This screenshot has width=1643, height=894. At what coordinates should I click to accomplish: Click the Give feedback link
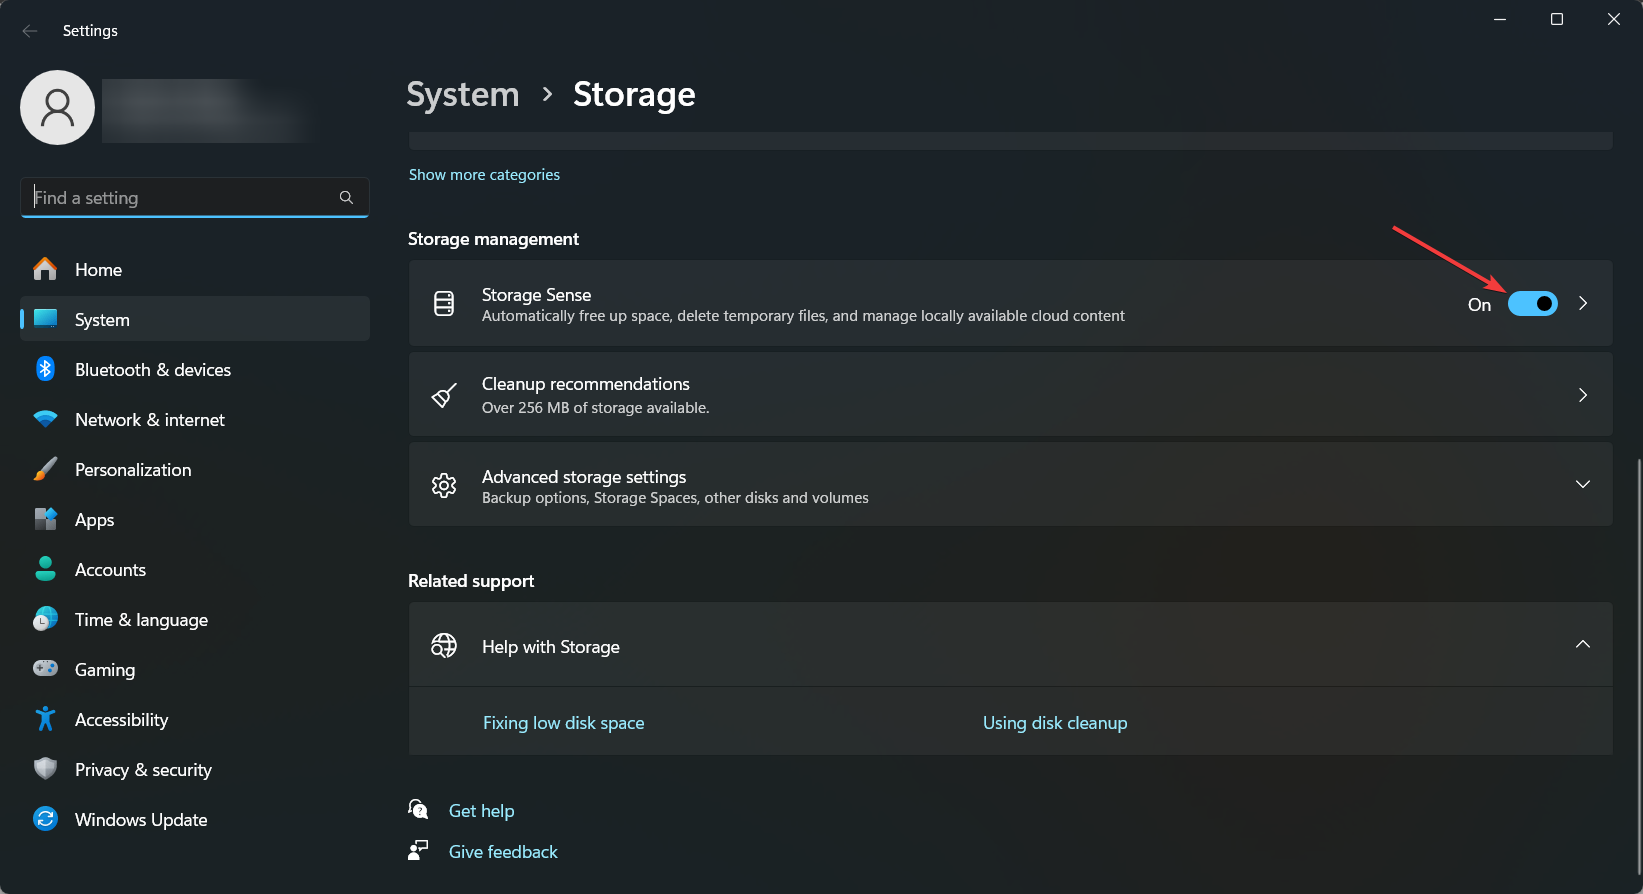click(503, 851)
